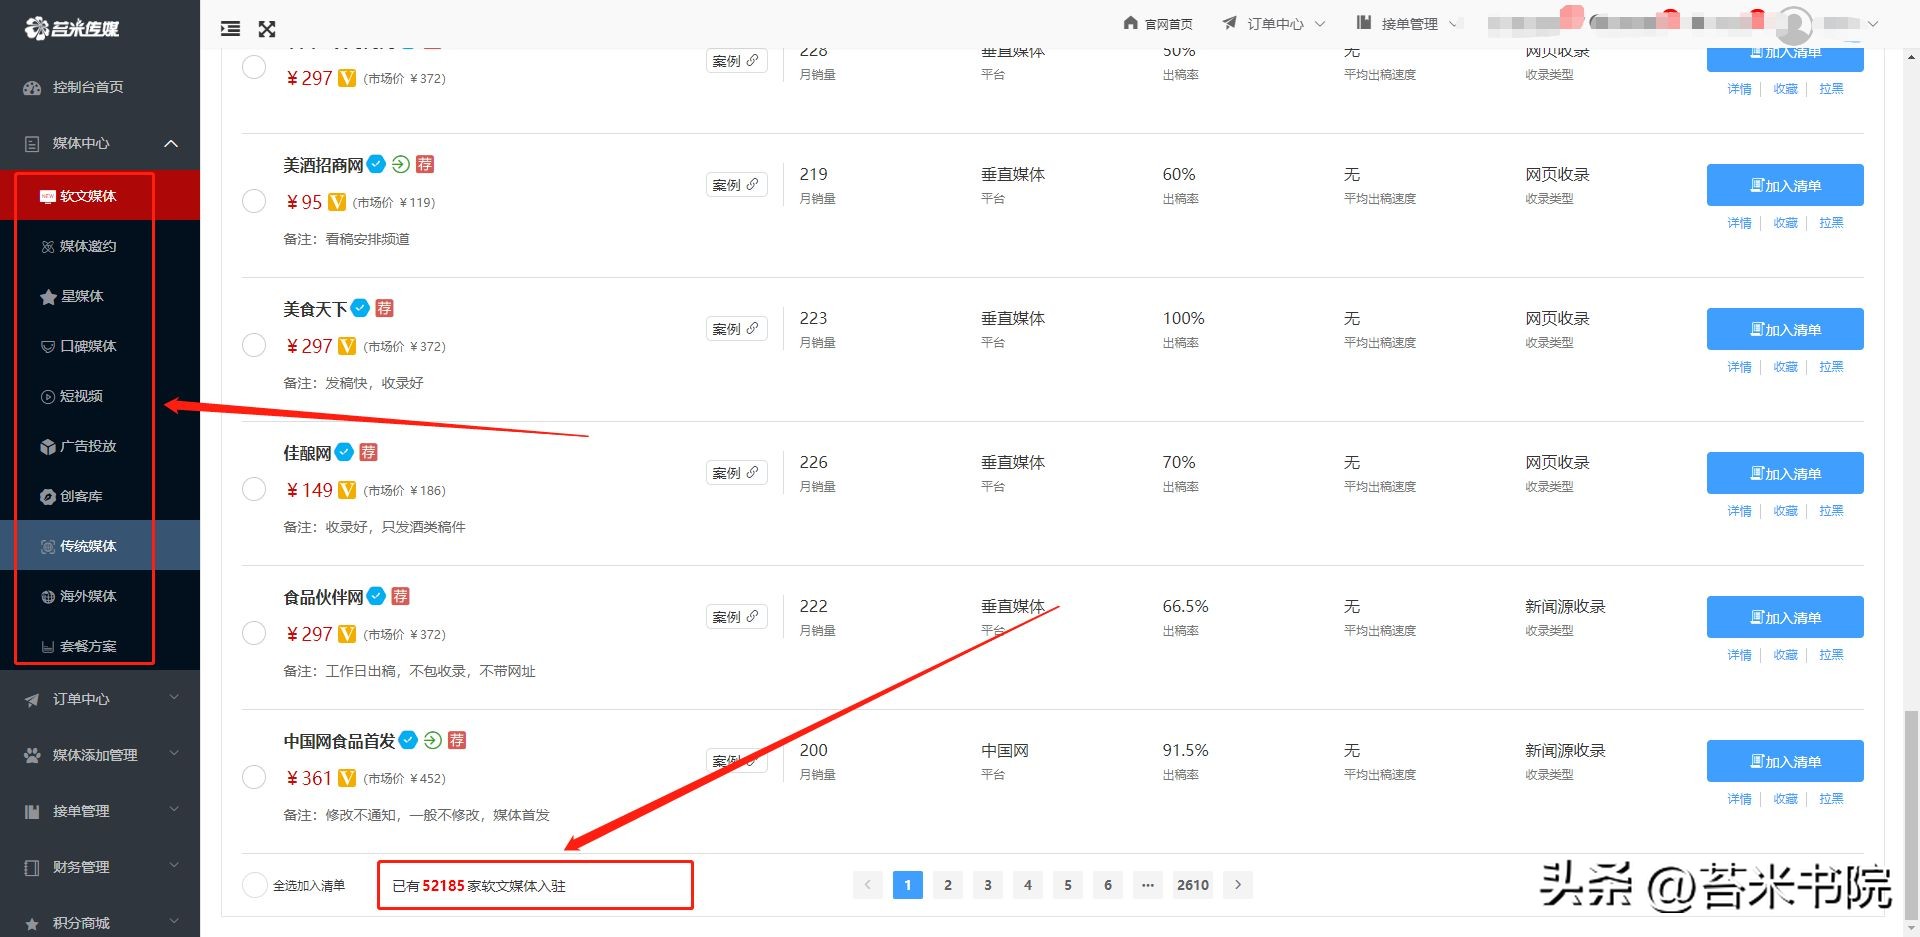Screen dimensions: 1920x937
Task: Click the collapse menu icon next to fullscreen
Action: [x=229, y=29]
